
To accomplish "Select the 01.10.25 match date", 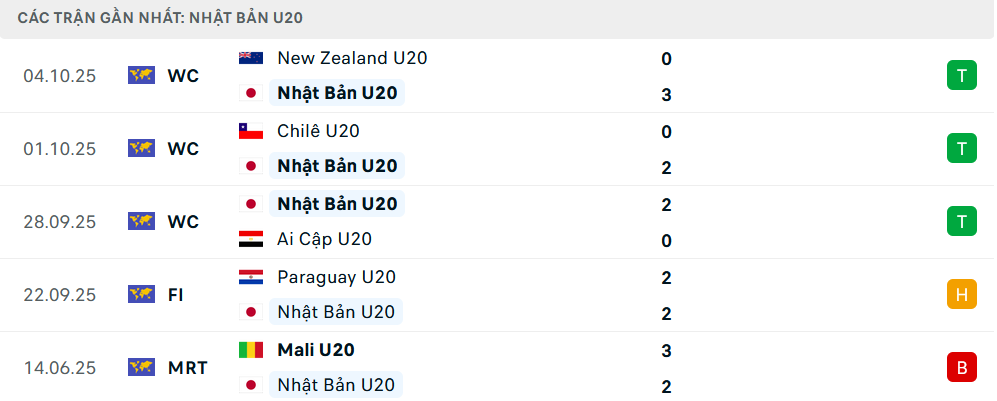I will 60,149.
